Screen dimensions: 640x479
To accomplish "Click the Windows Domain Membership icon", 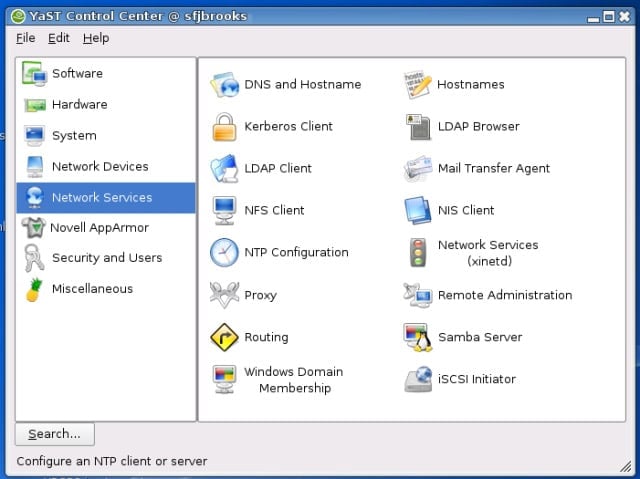I will (x=224, y=379).
